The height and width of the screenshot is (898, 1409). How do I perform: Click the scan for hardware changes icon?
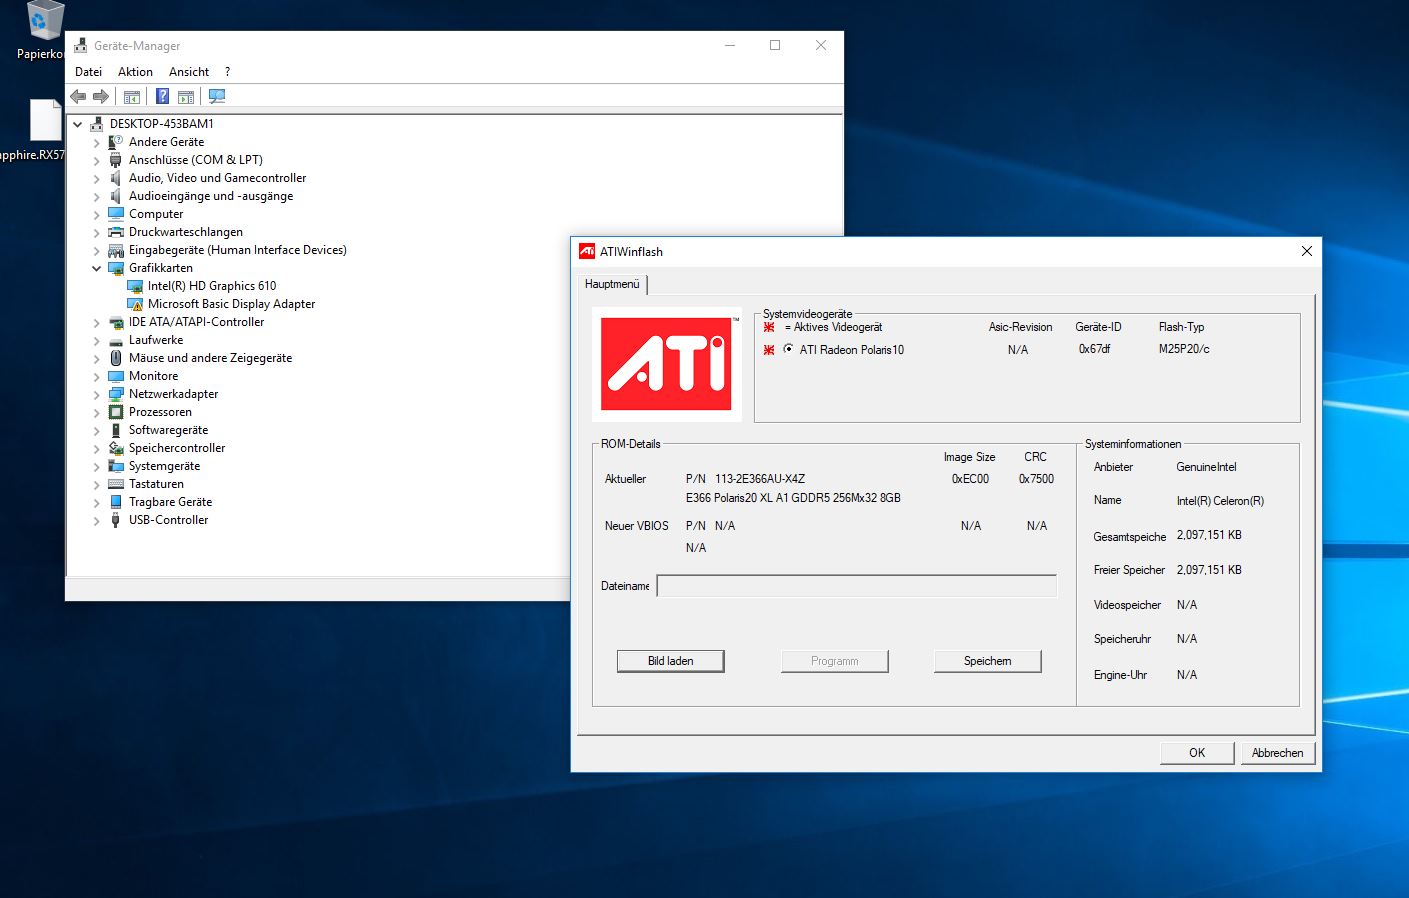coord(217,97)
